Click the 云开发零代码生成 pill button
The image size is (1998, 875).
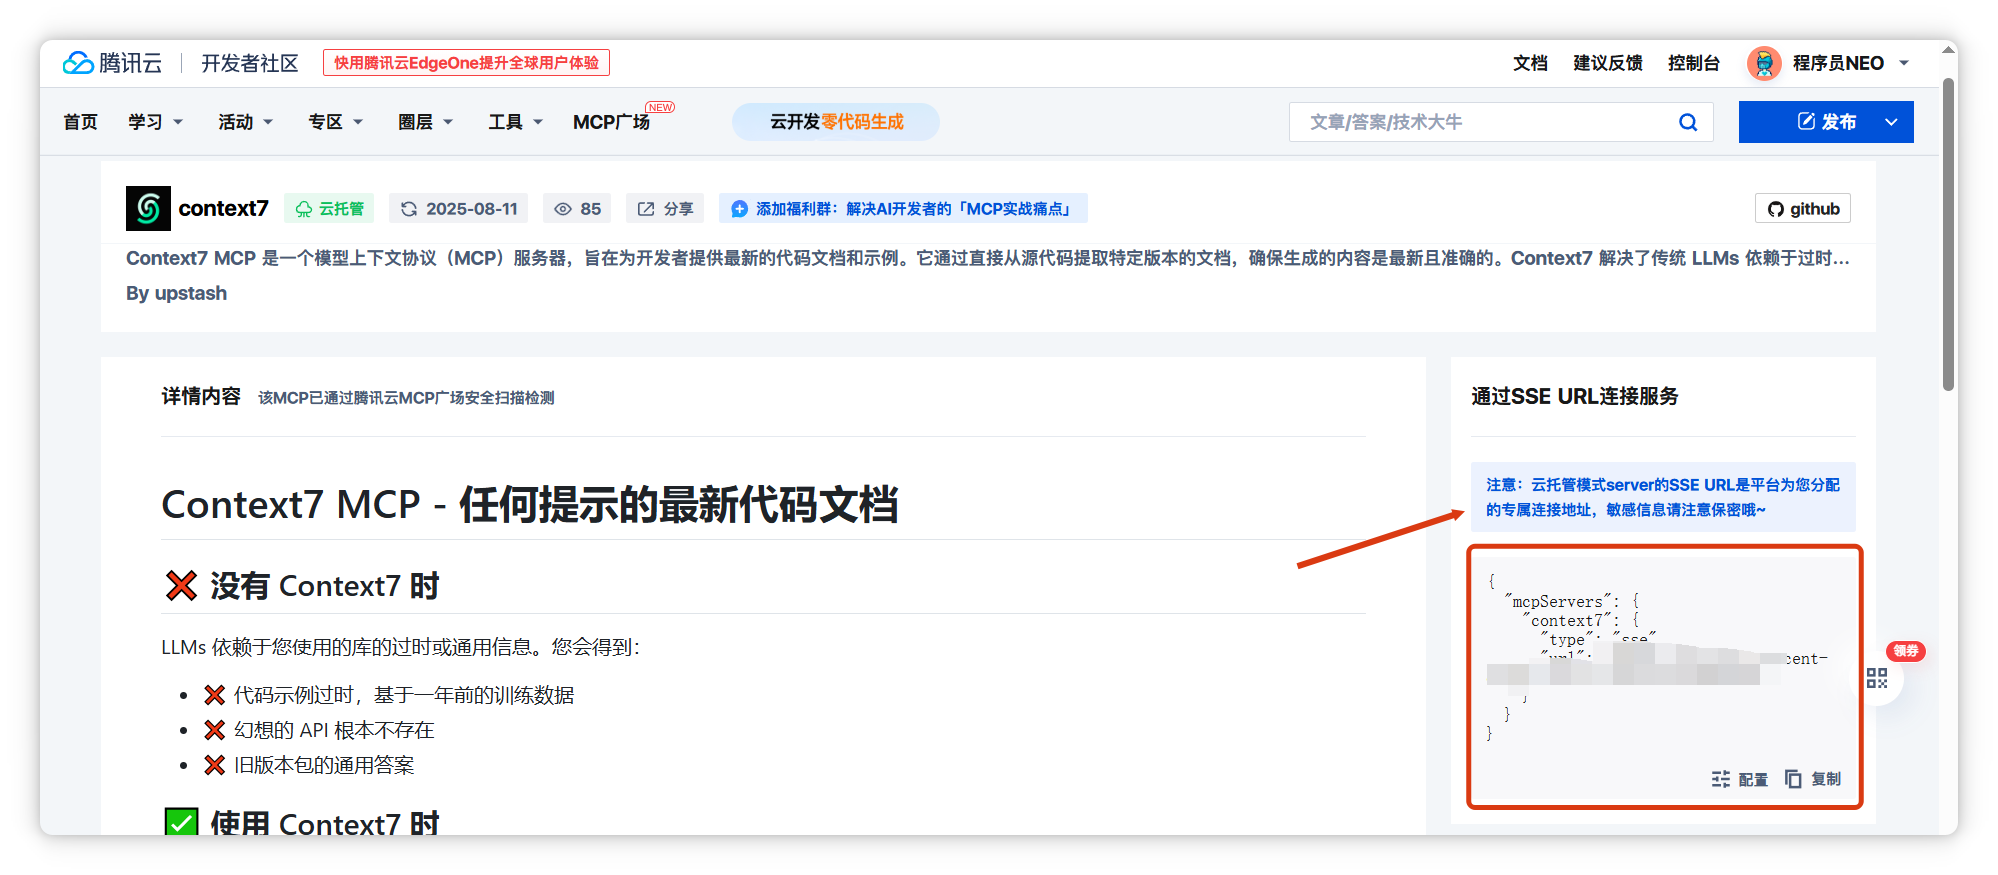836,122
